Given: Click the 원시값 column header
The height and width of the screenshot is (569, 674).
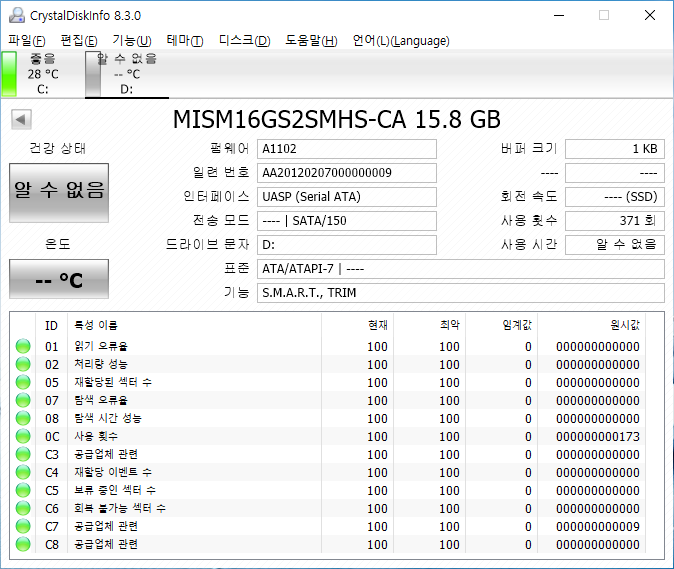Looking at the screenshot, I should click(x=624, y=325).
